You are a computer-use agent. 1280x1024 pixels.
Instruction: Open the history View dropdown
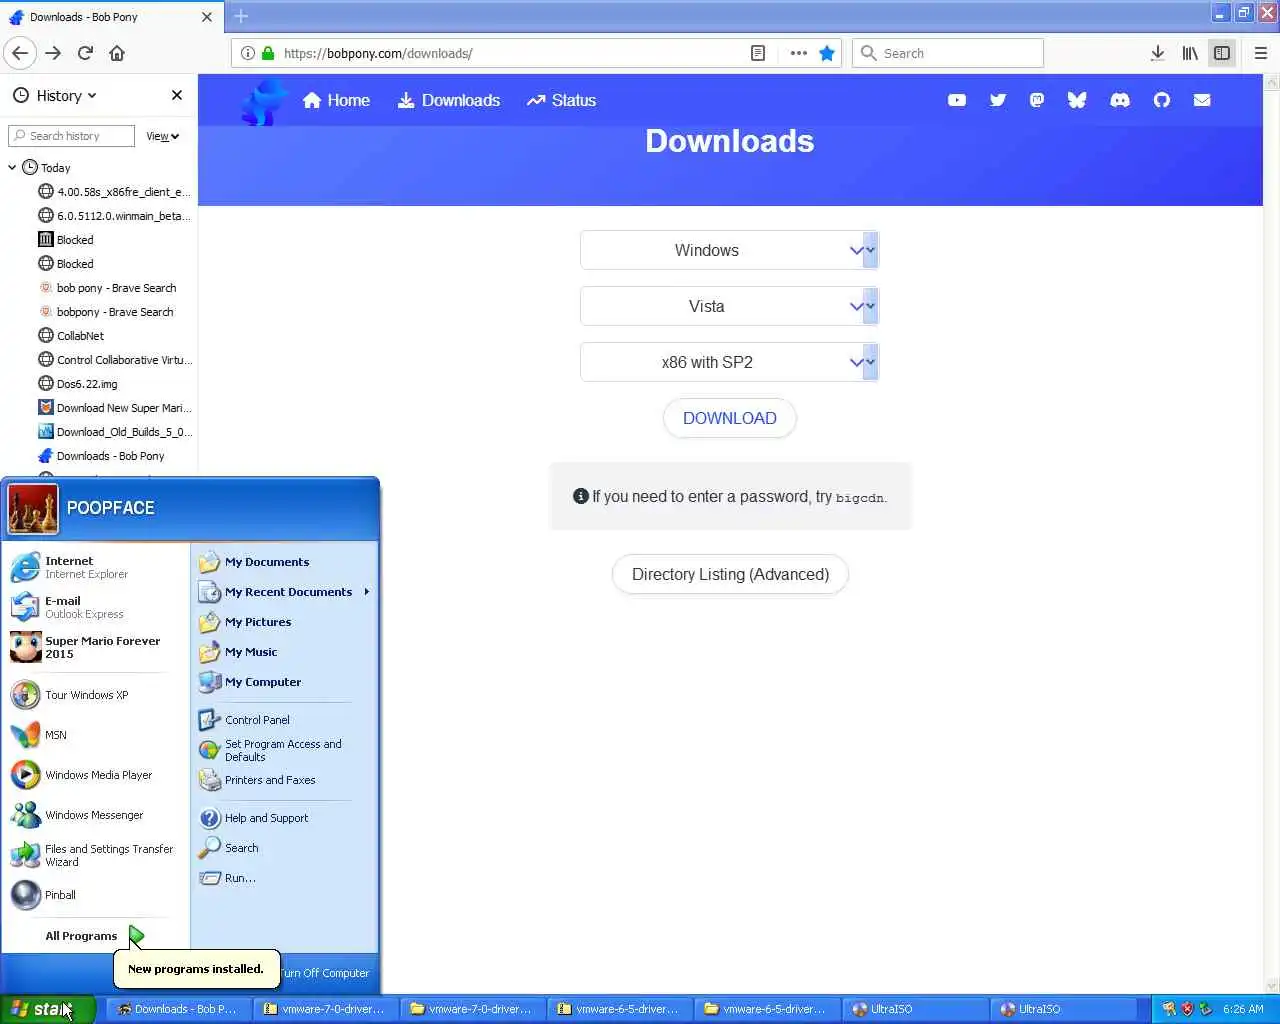click(162, 136)
